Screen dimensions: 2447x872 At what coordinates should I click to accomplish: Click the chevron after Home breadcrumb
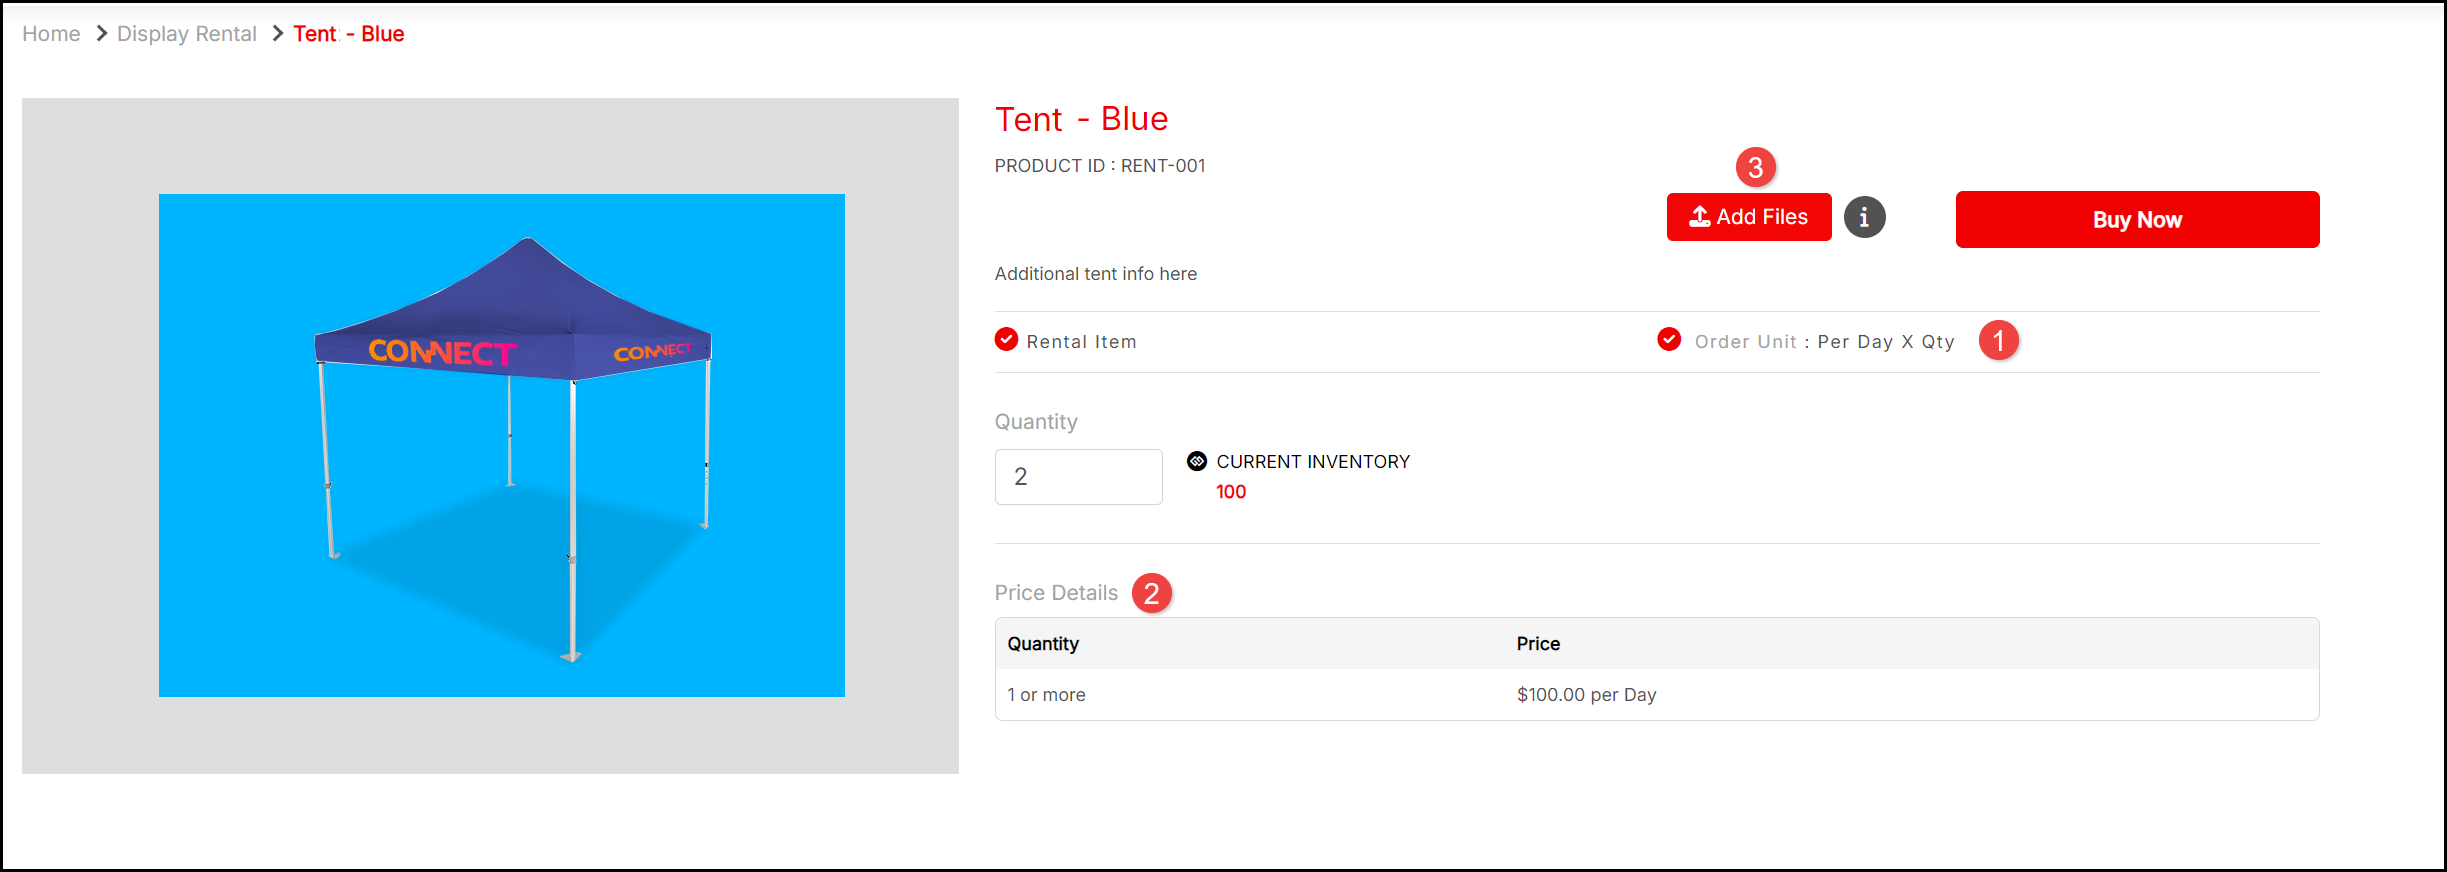point(101,34)
